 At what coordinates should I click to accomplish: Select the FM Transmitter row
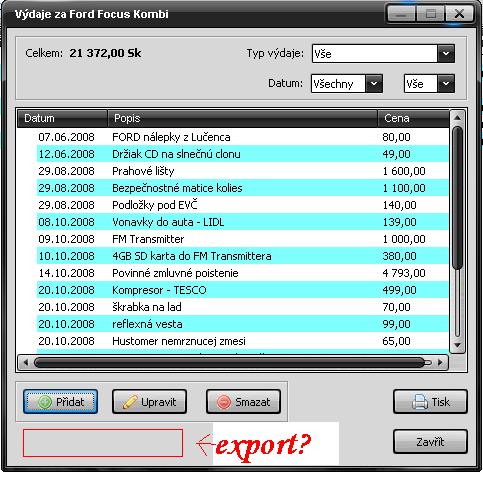point(242,239)
